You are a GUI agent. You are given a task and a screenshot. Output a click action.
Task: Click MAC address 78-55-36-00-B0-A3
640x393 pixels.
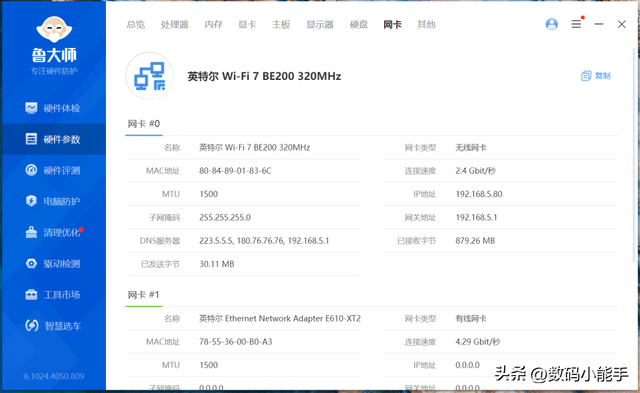point(236,342)
